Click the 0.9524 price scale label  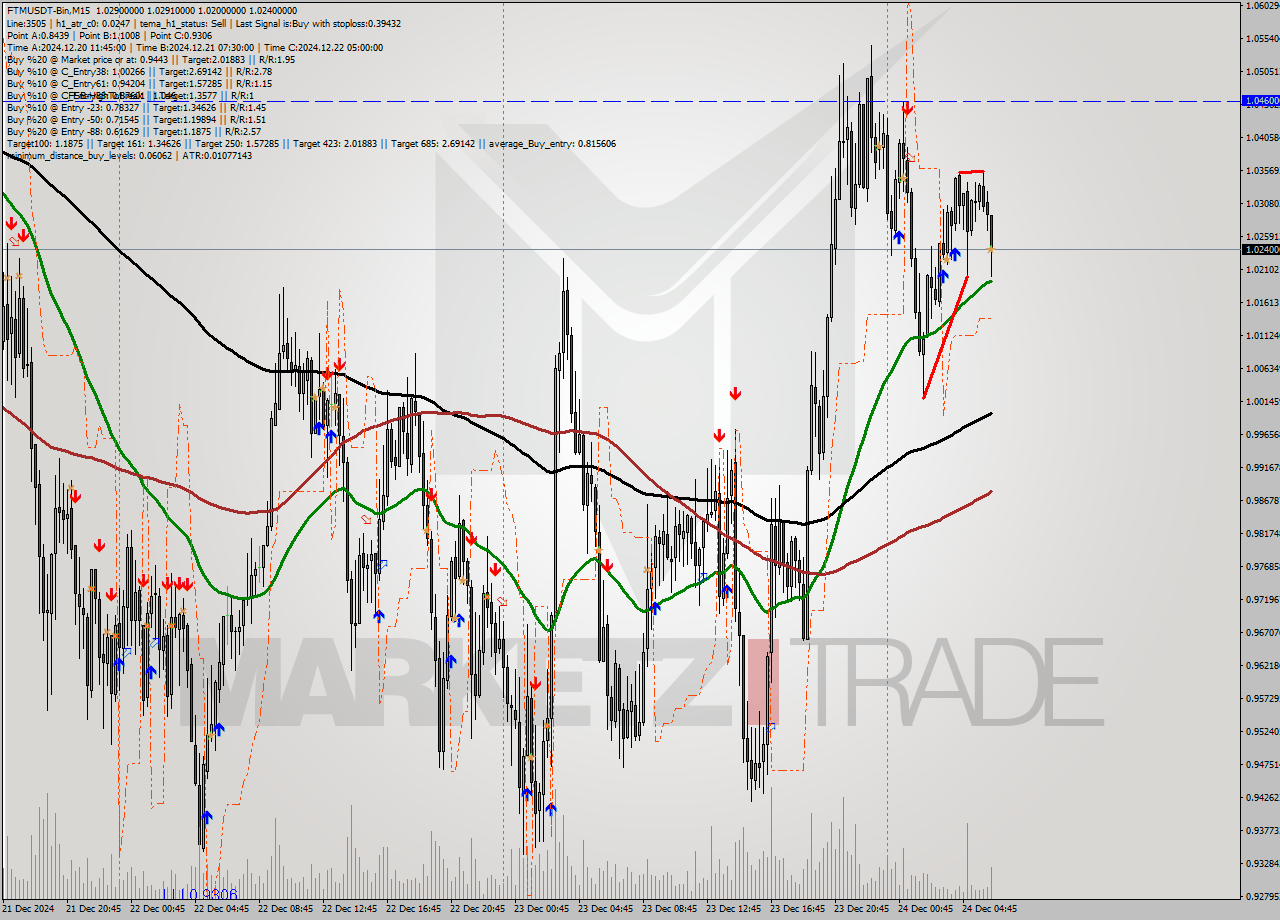pyautogui.click(x=1262, y=731)
